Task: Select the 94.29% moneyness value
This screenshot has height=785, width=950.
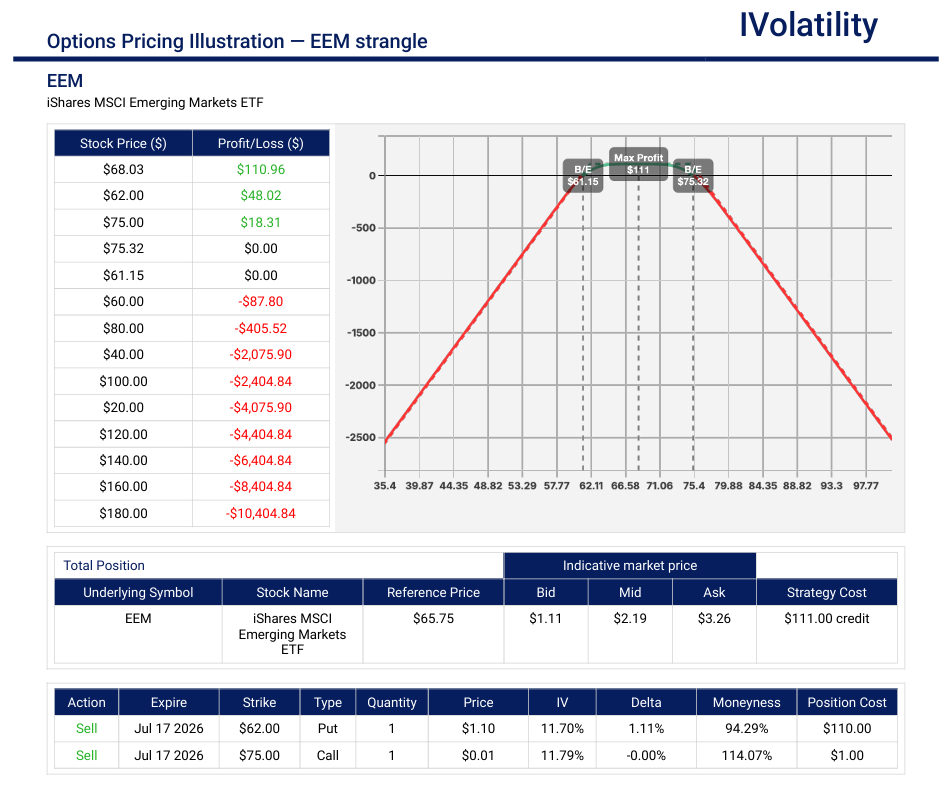Action: [746, 729]
